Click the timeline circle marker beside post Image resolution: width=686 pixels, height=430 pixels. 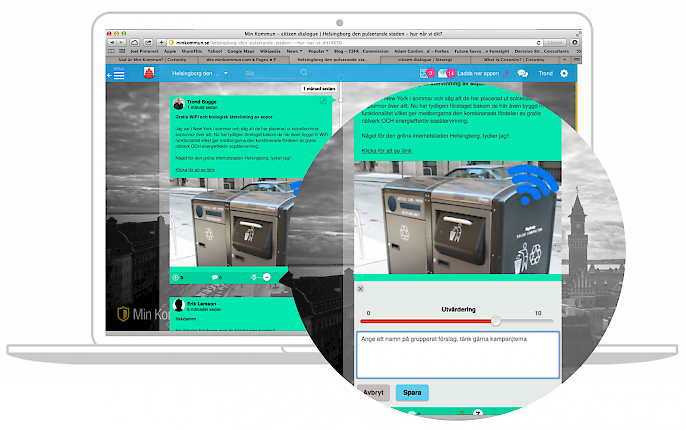click(340, 100)
